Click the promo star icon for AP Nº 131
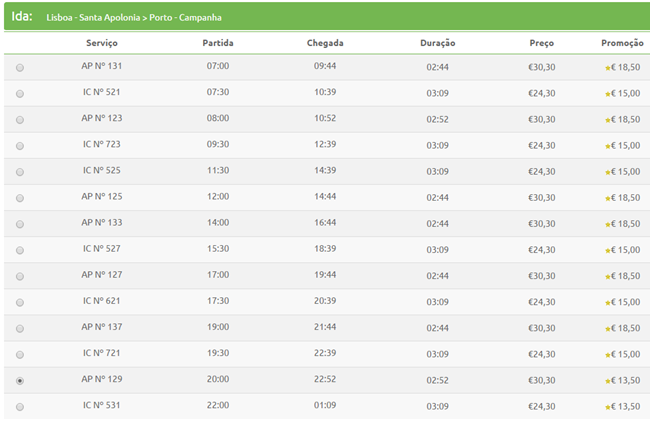Screen dimensions: 650x422 tap(608, 68)
